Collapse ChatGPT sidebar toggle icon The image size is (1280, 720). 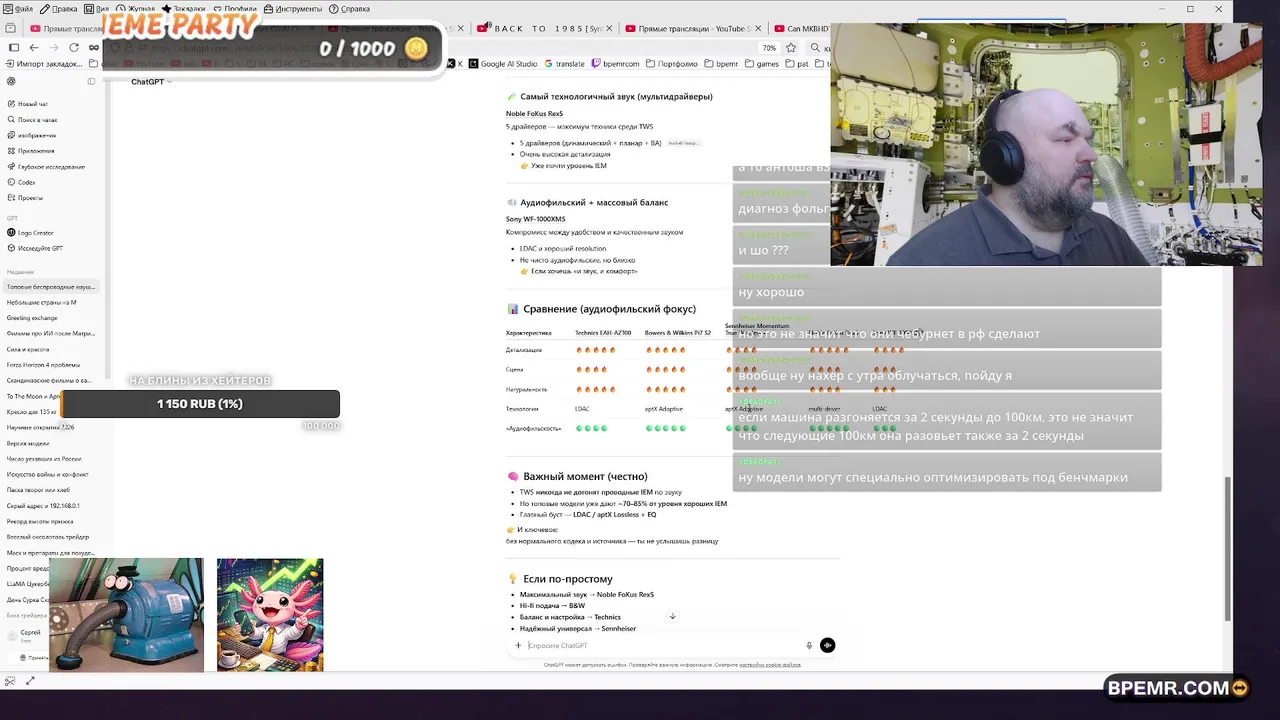[91, 81]
